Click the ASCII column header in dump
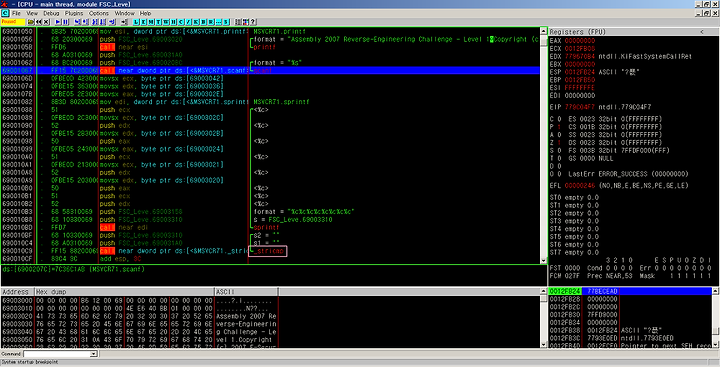The width and height of the screenshot is (720, 367). [x=246, y=292]
